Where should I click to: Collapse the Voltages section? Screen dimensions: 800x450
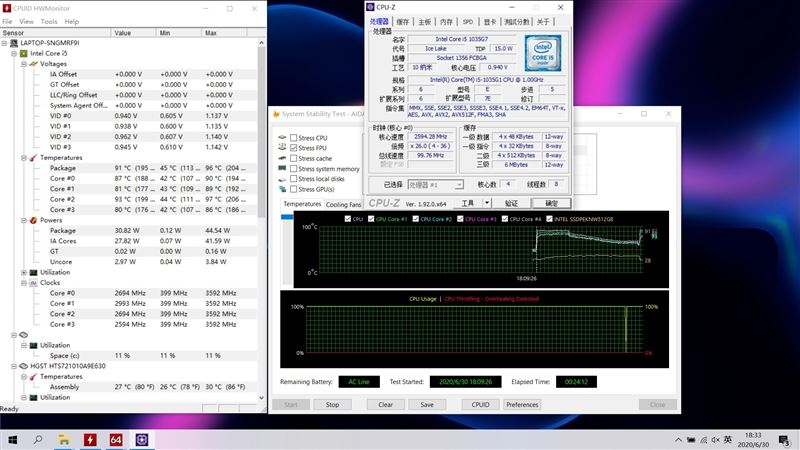click(24, 64)
